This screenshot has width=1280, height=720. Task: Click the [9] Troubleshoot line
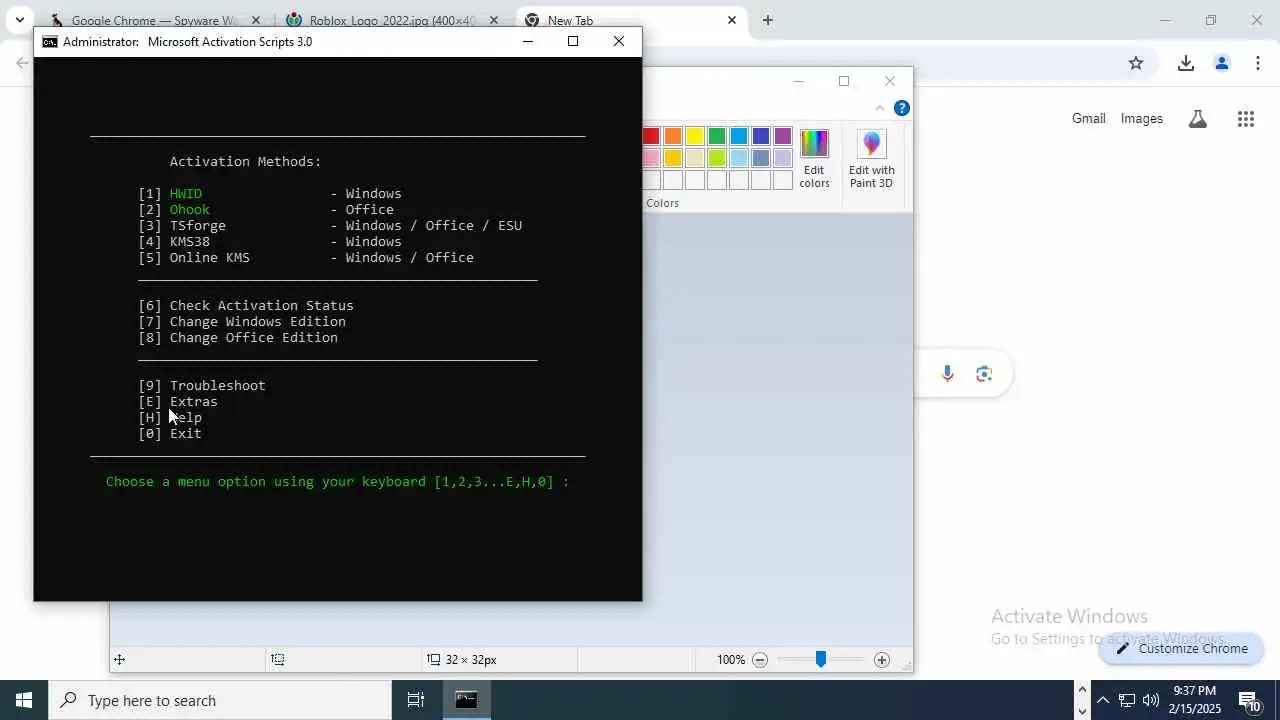(x=202, y=385)
